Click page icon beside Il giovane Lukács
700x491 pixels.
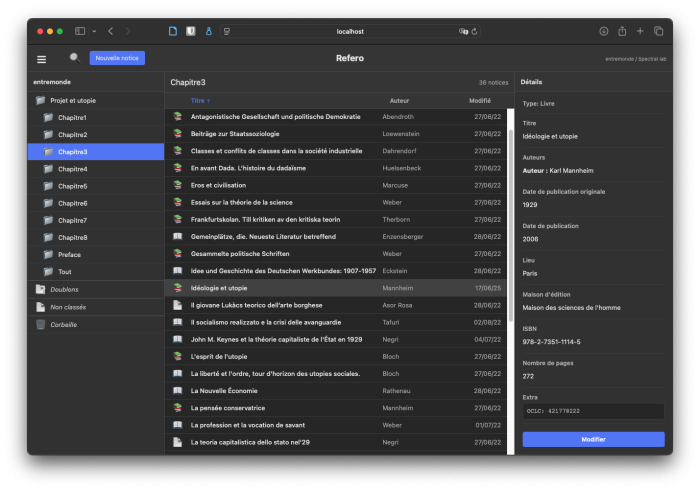(x=177, y=305)
